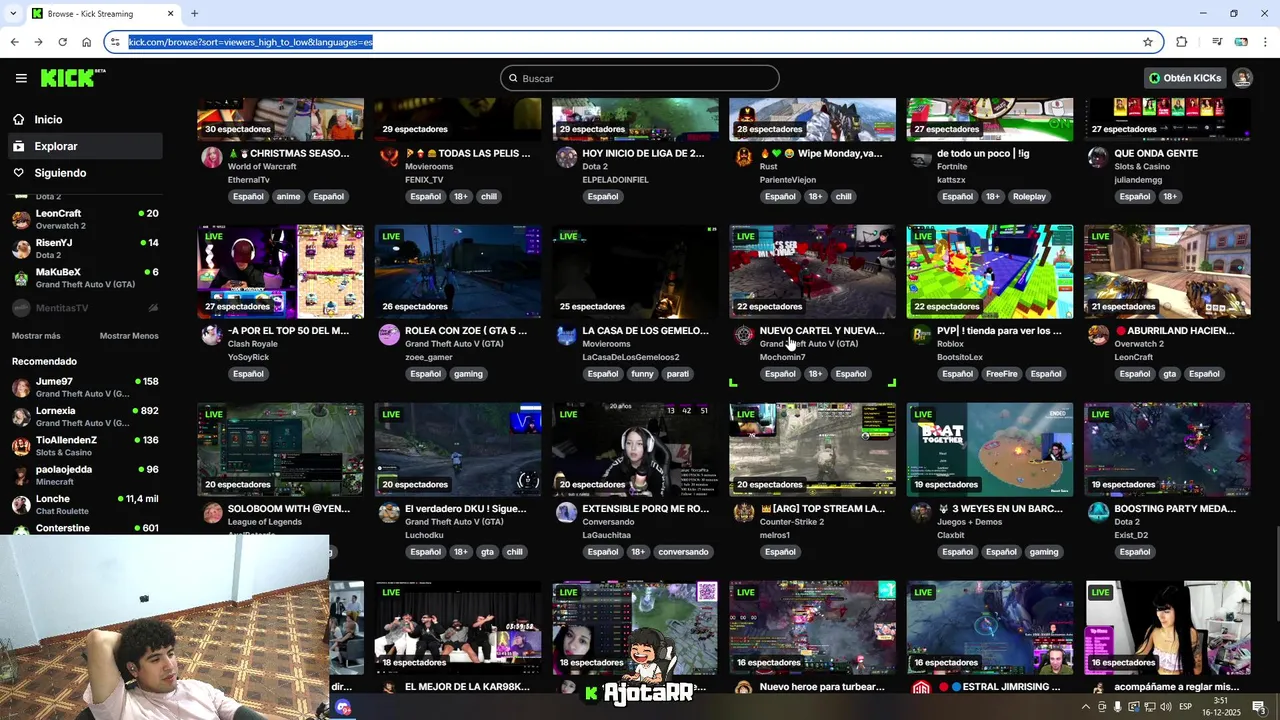Click the World of Warcraft category link
Viewport: 1280px width, 720px height.
coord(262,166)
